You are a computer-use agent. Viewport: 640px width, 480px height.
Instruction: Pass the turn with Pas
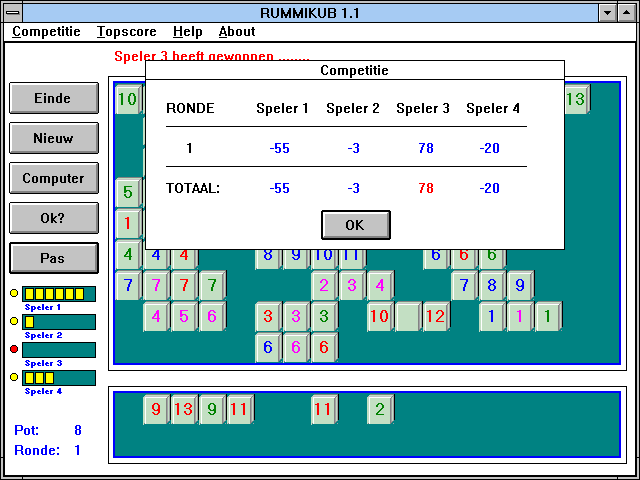click(x=54, y=258)
